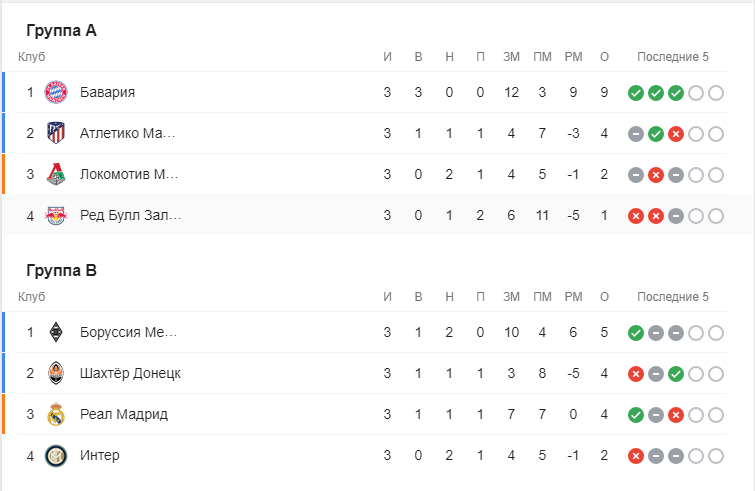
Task: Click Bayern's first green win indicator
Action: pos(635,93)
